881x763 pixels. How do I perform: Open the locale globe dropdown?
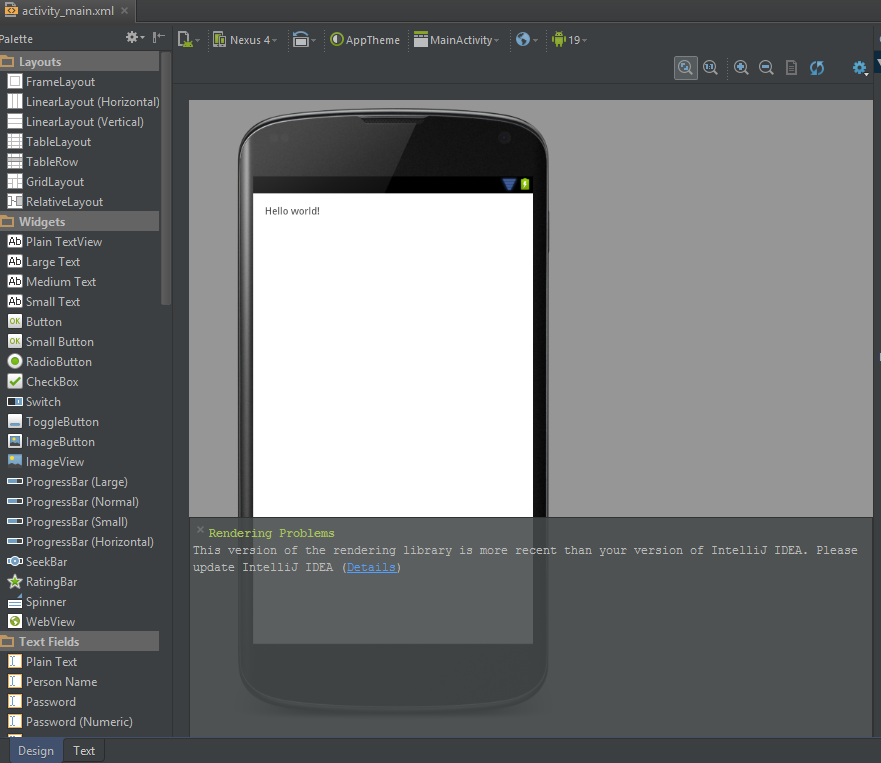[x=526, y=40]
